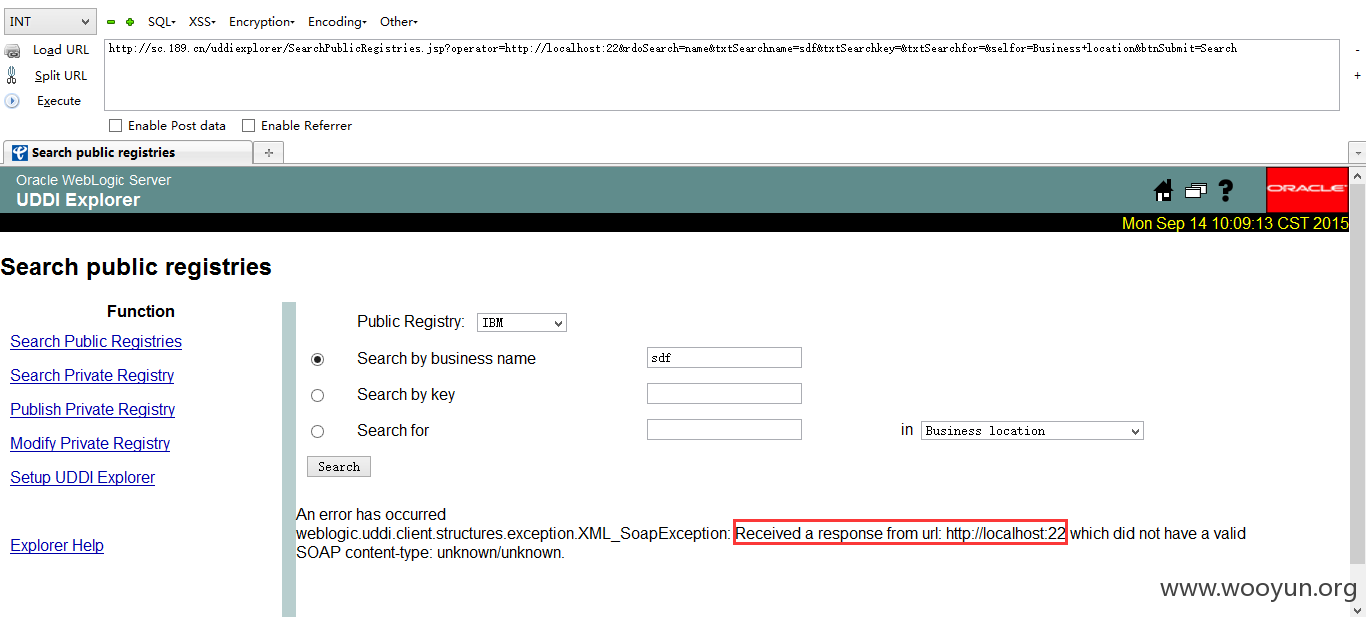Open Setup UDDI Explorer link
This screenshot has width=1366, height=617.
click(83, 478)
